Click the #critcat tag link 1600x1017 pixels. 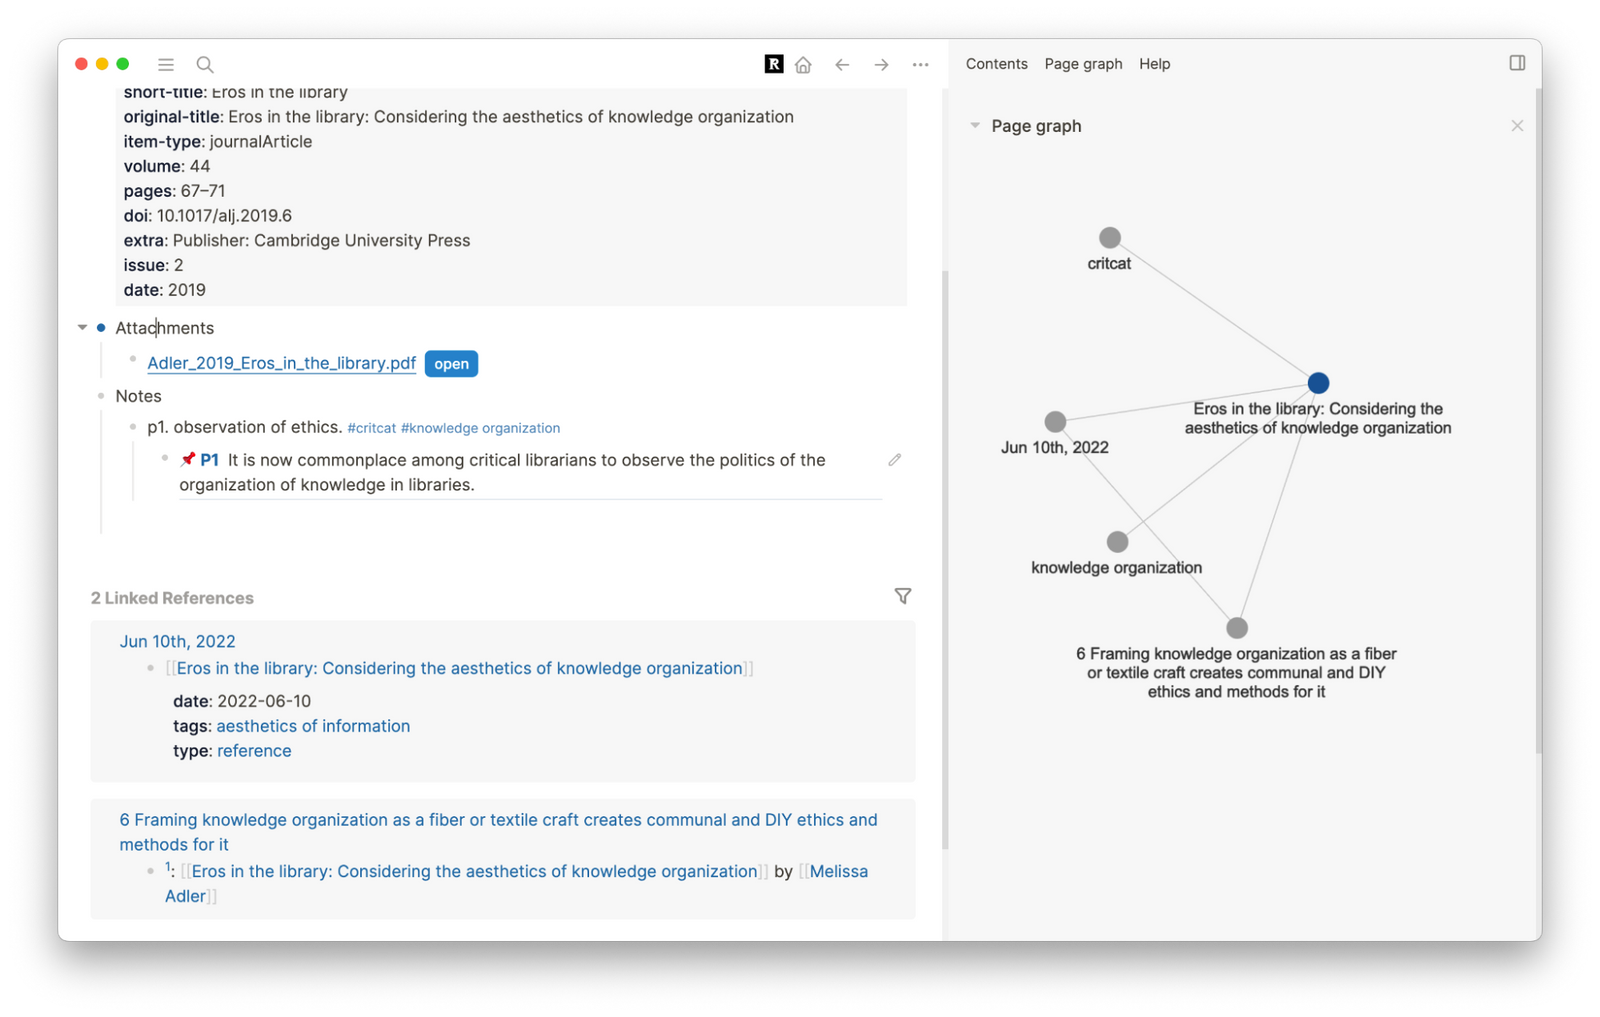click(x=371, y=427)
